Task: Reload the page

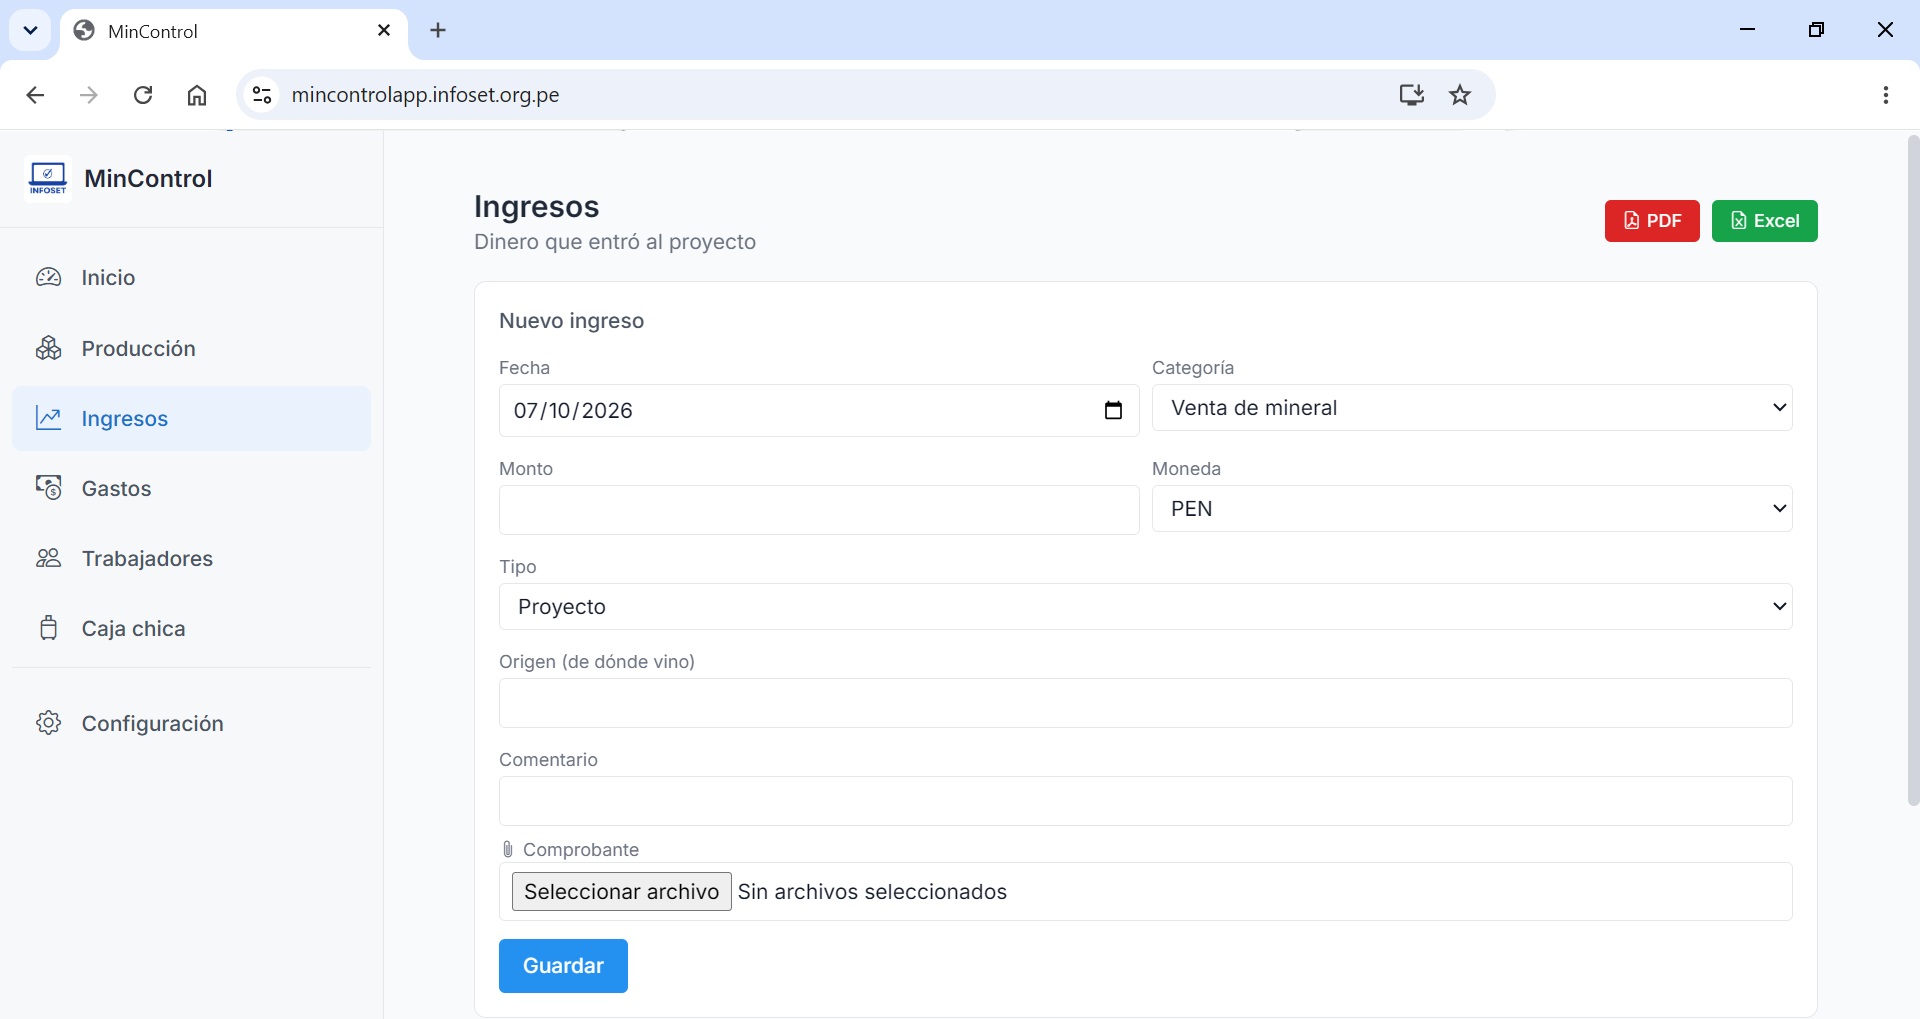Action: click(x=143, y=95)
